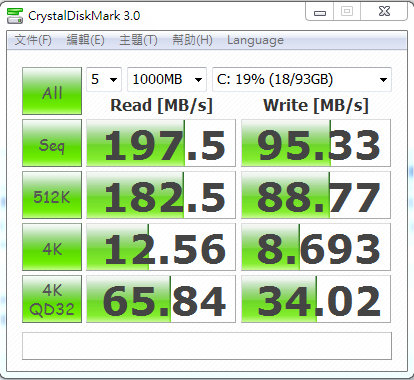Screen dimensions: 414x380
Task: Start the Seq sequential test
Action: (x=52, y=143)
